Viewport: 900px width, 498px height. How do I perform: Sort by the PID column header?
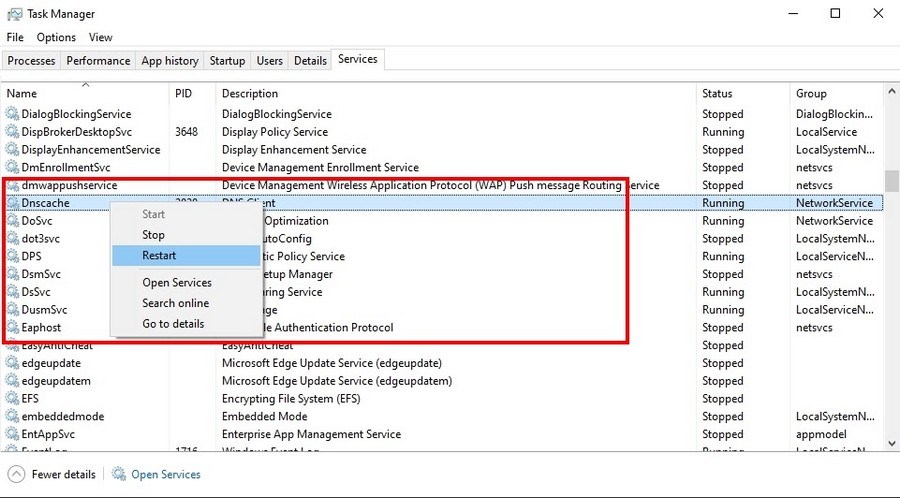(192, 93)
